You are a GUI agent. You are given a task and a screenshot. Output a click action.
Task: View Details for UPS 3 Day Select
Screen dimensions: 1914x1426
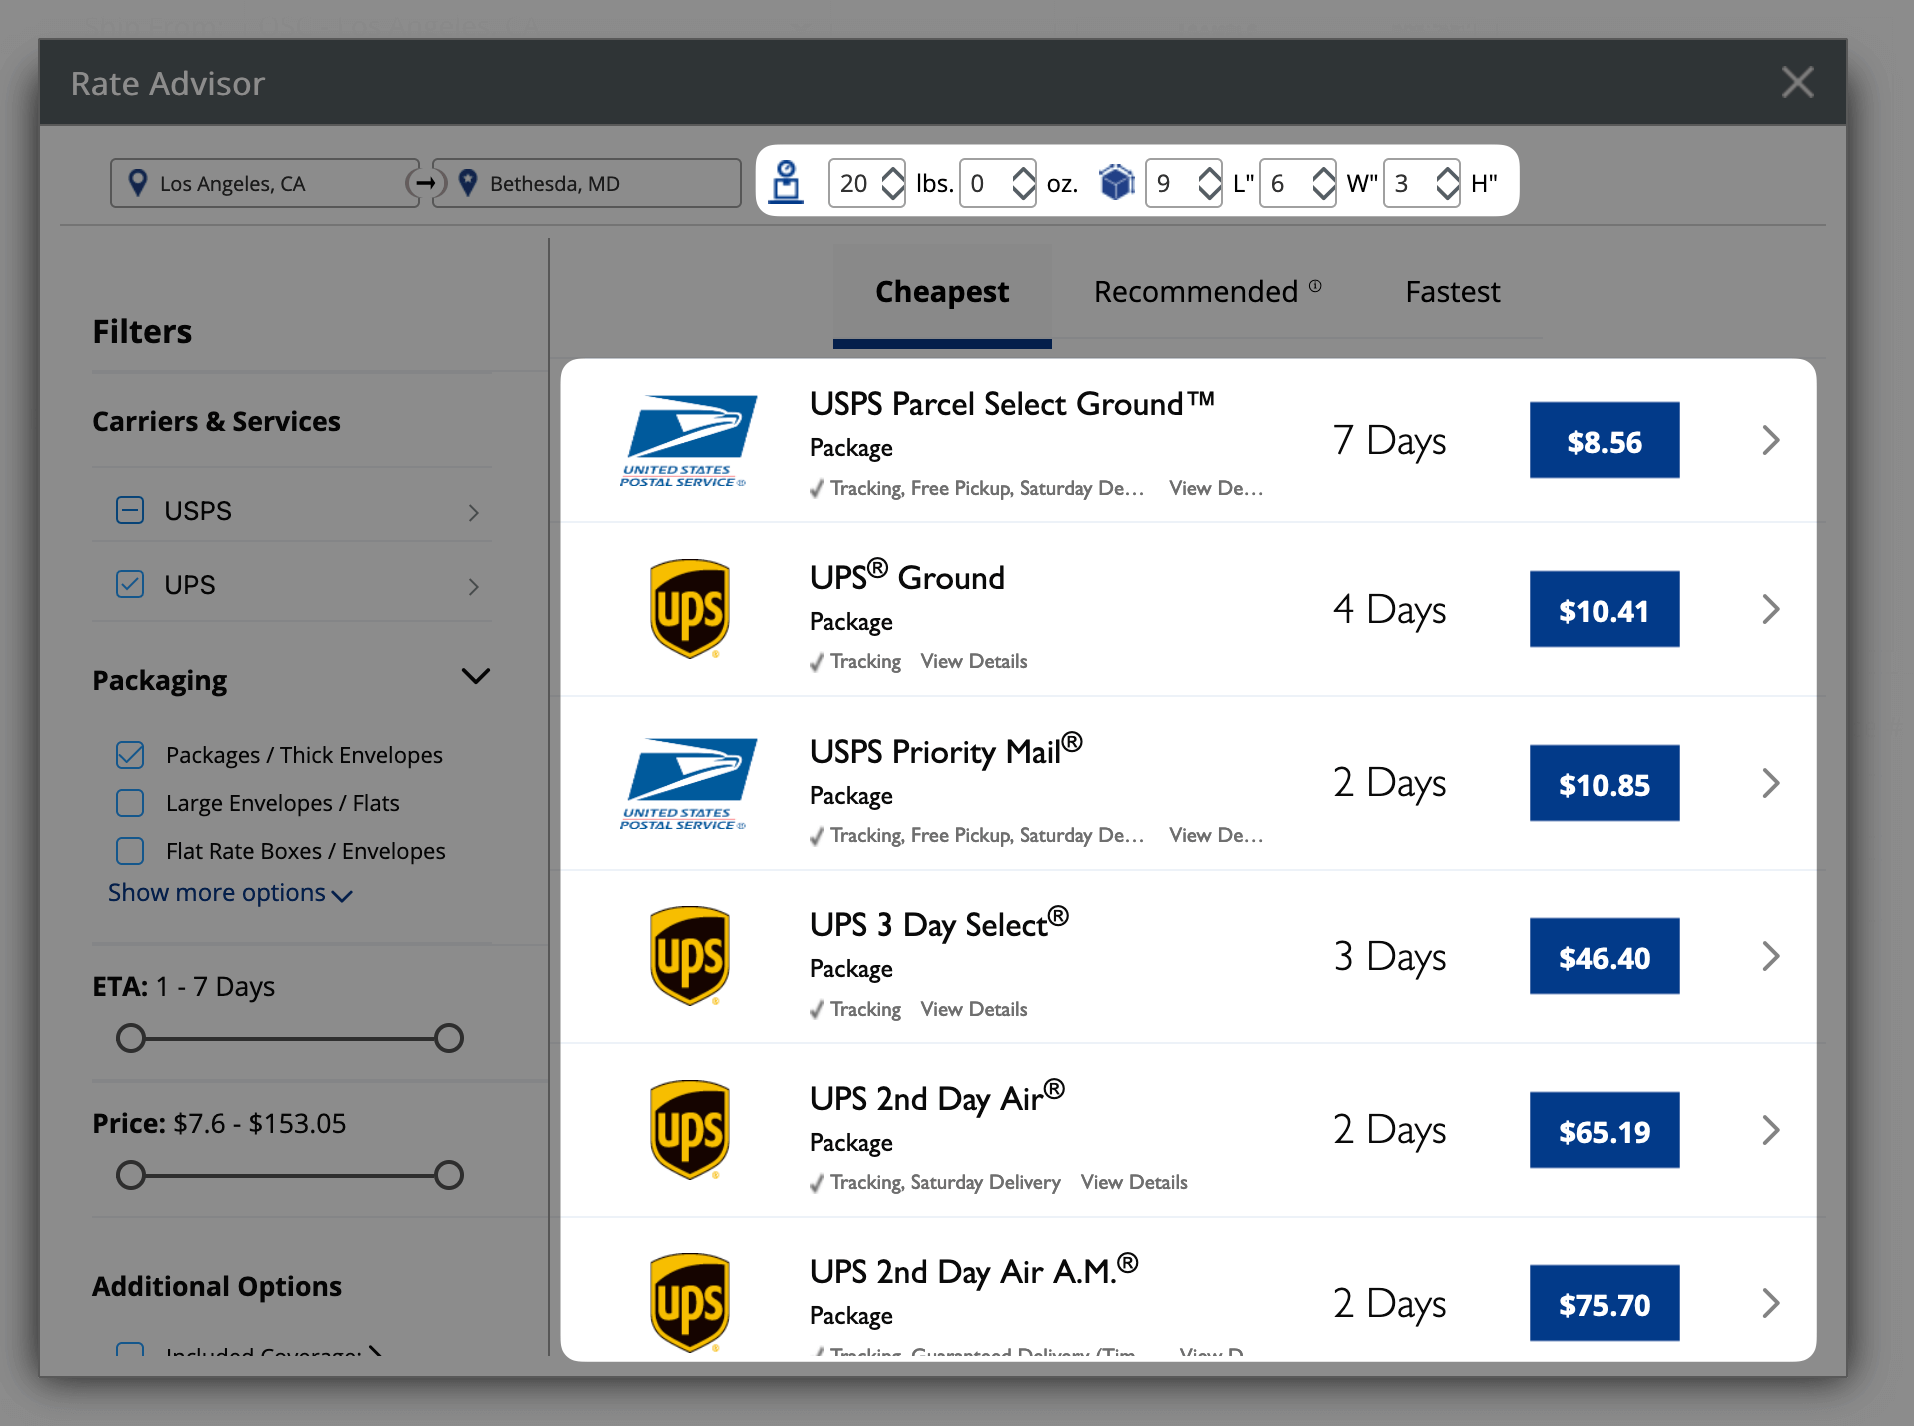(974, 1009)
